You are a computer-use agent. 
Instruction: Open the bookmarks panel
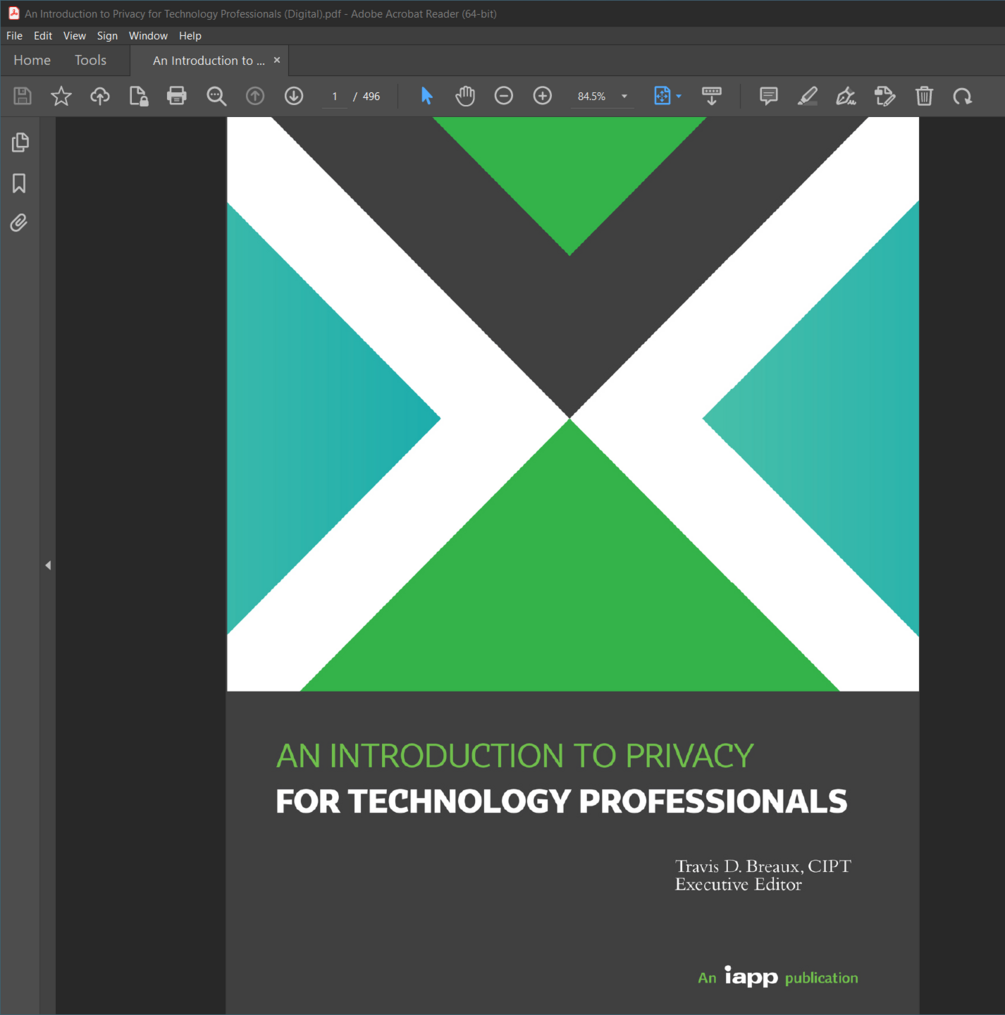coord(19,183)
